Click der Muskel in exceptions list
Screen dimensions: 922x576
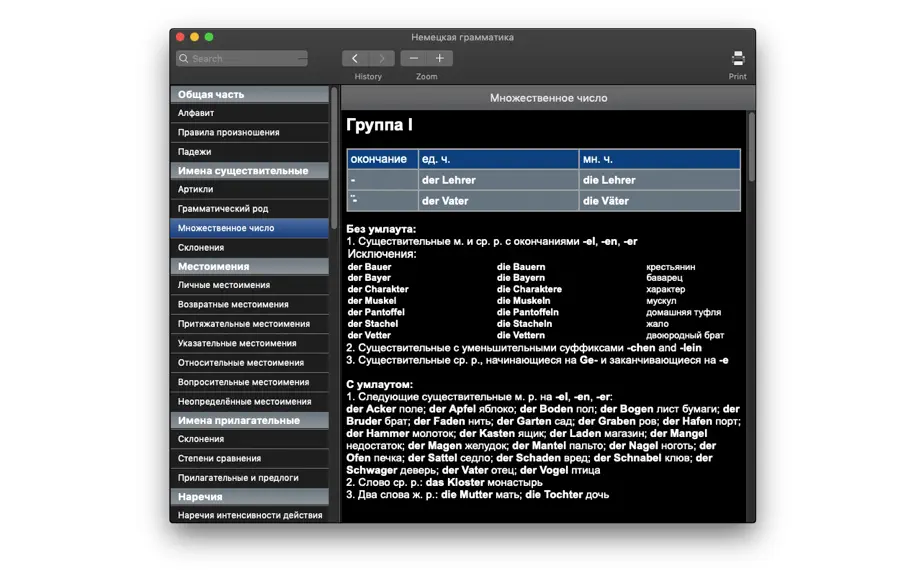(372, 301)
